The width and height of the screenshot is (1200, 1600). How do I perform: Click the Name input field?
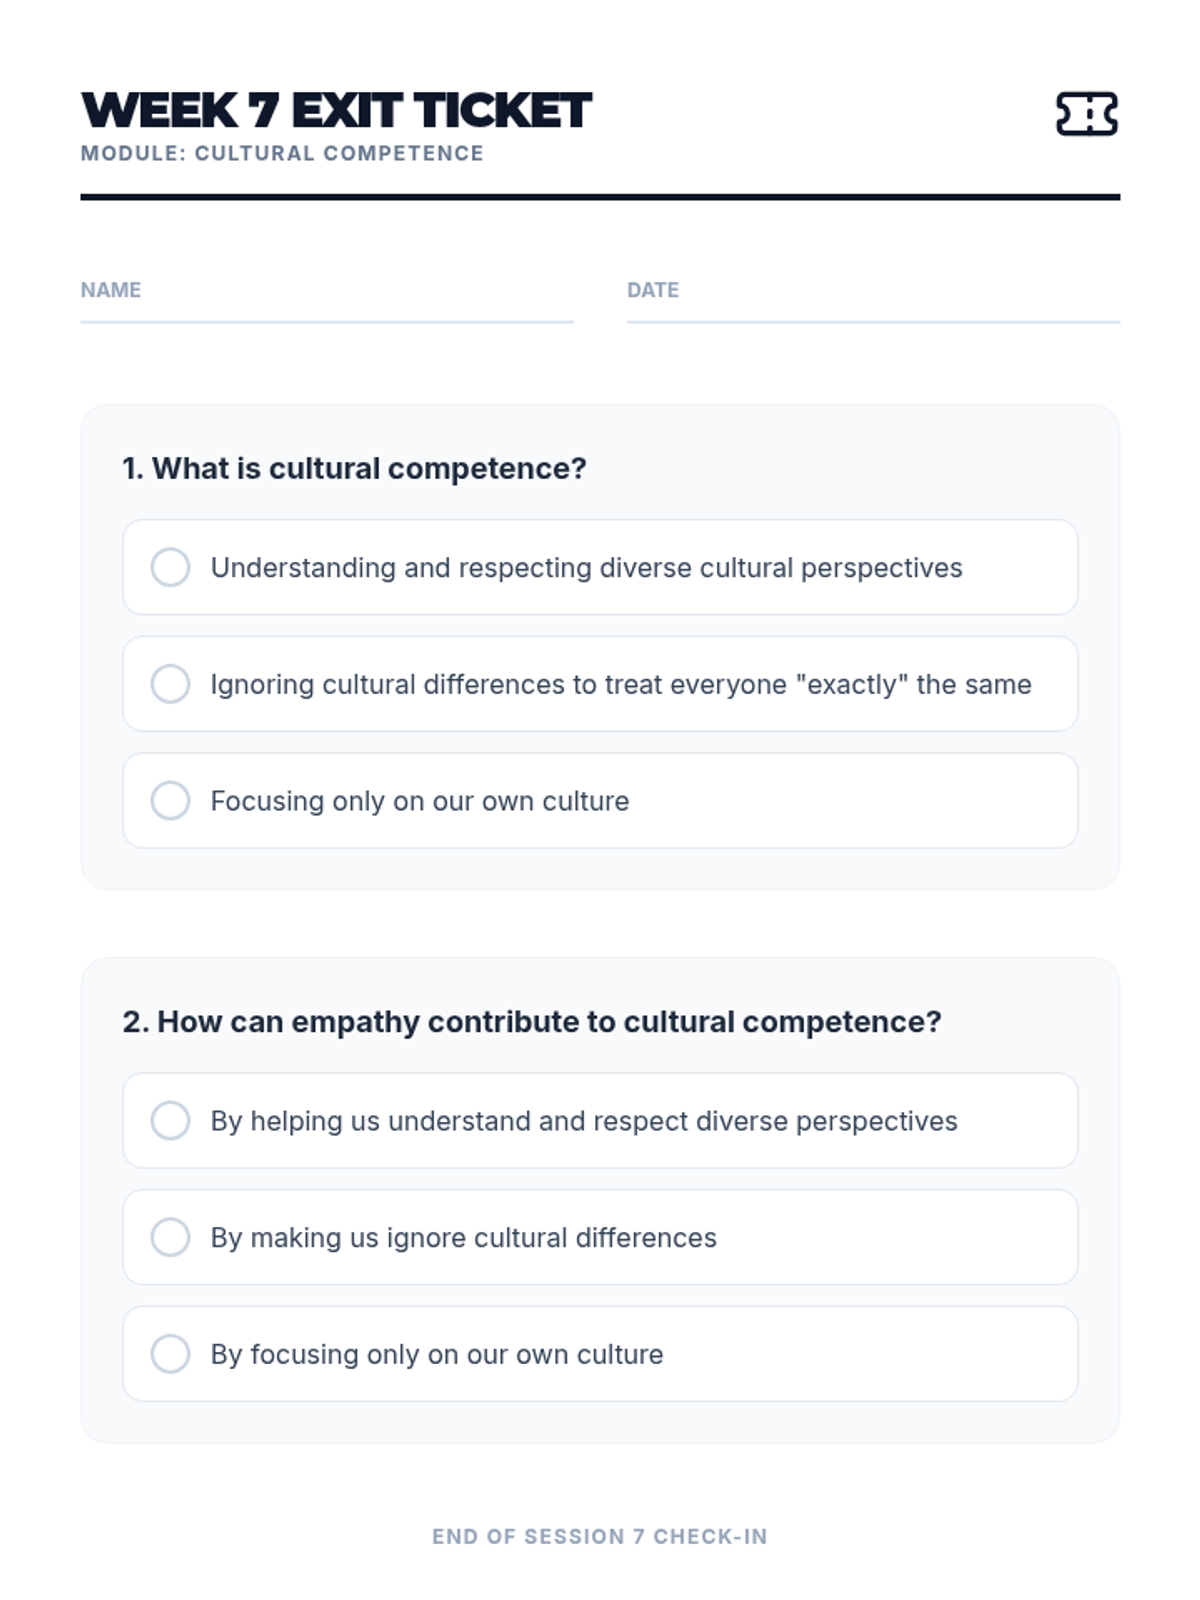click(x=326, y=304)
